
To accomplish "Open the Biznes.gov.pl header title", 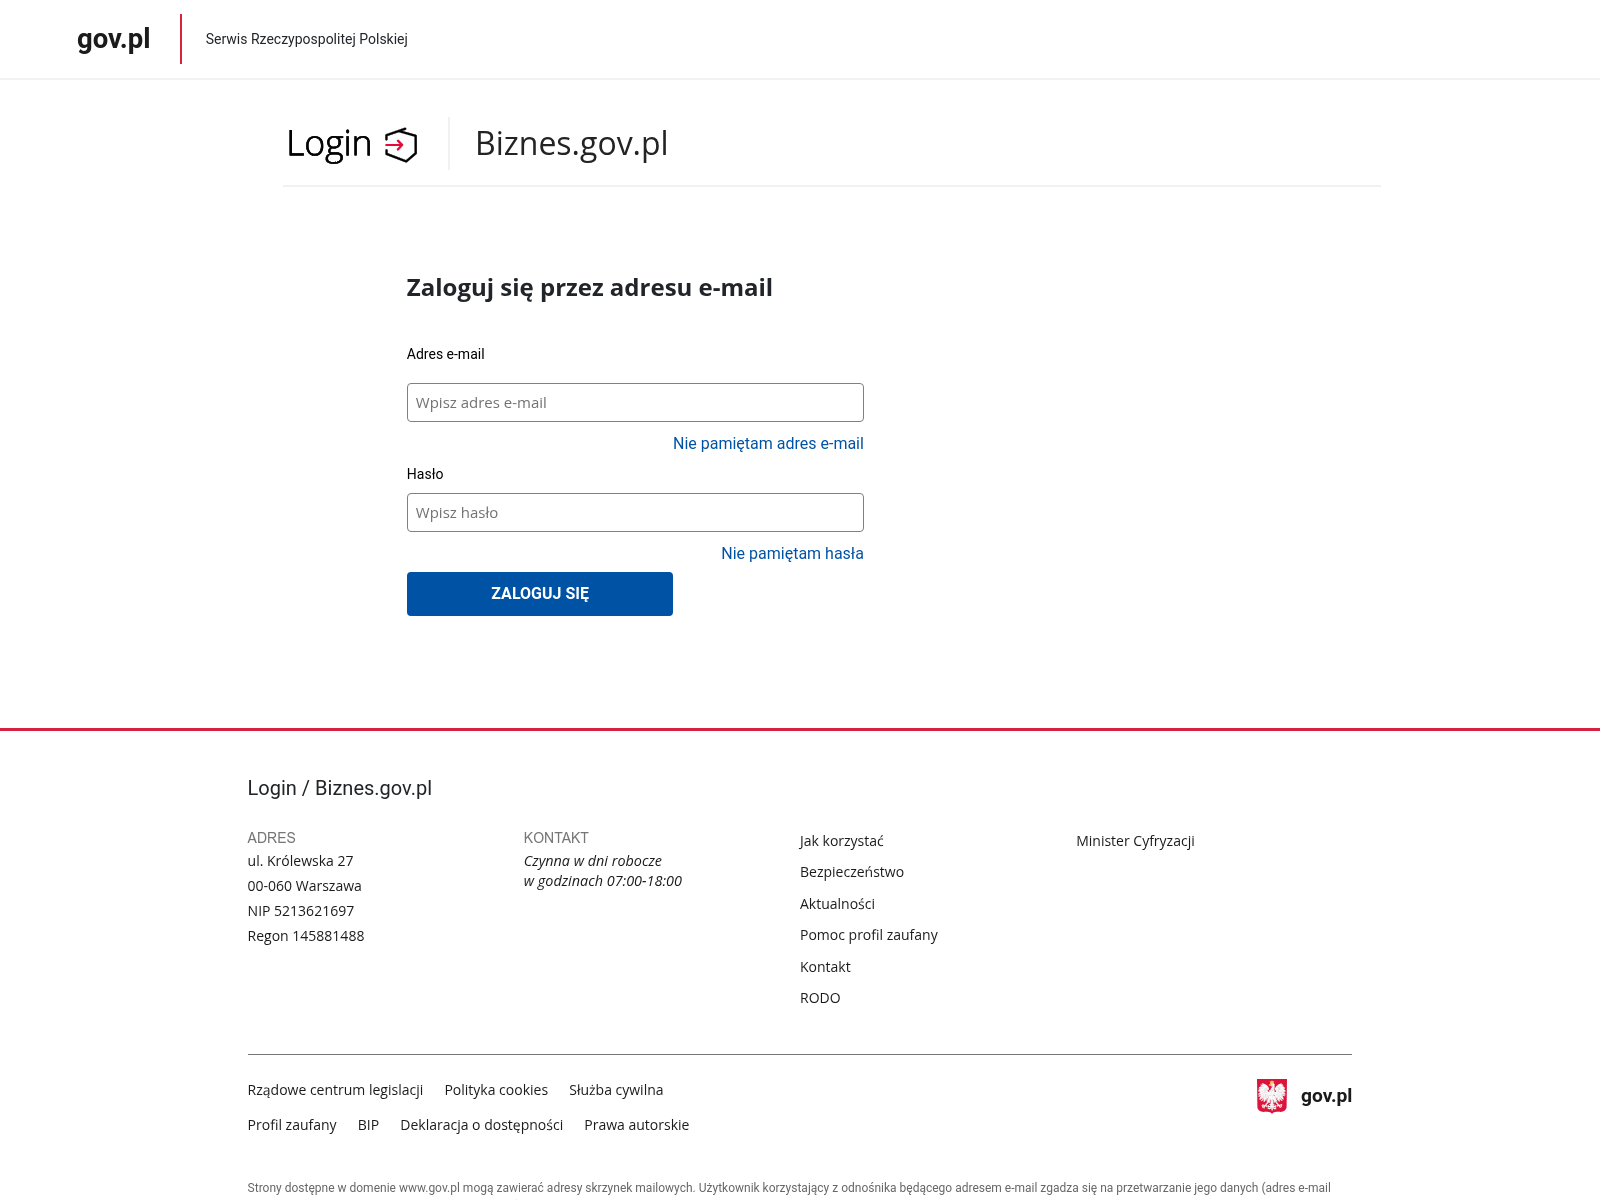I will coord(571,144).
